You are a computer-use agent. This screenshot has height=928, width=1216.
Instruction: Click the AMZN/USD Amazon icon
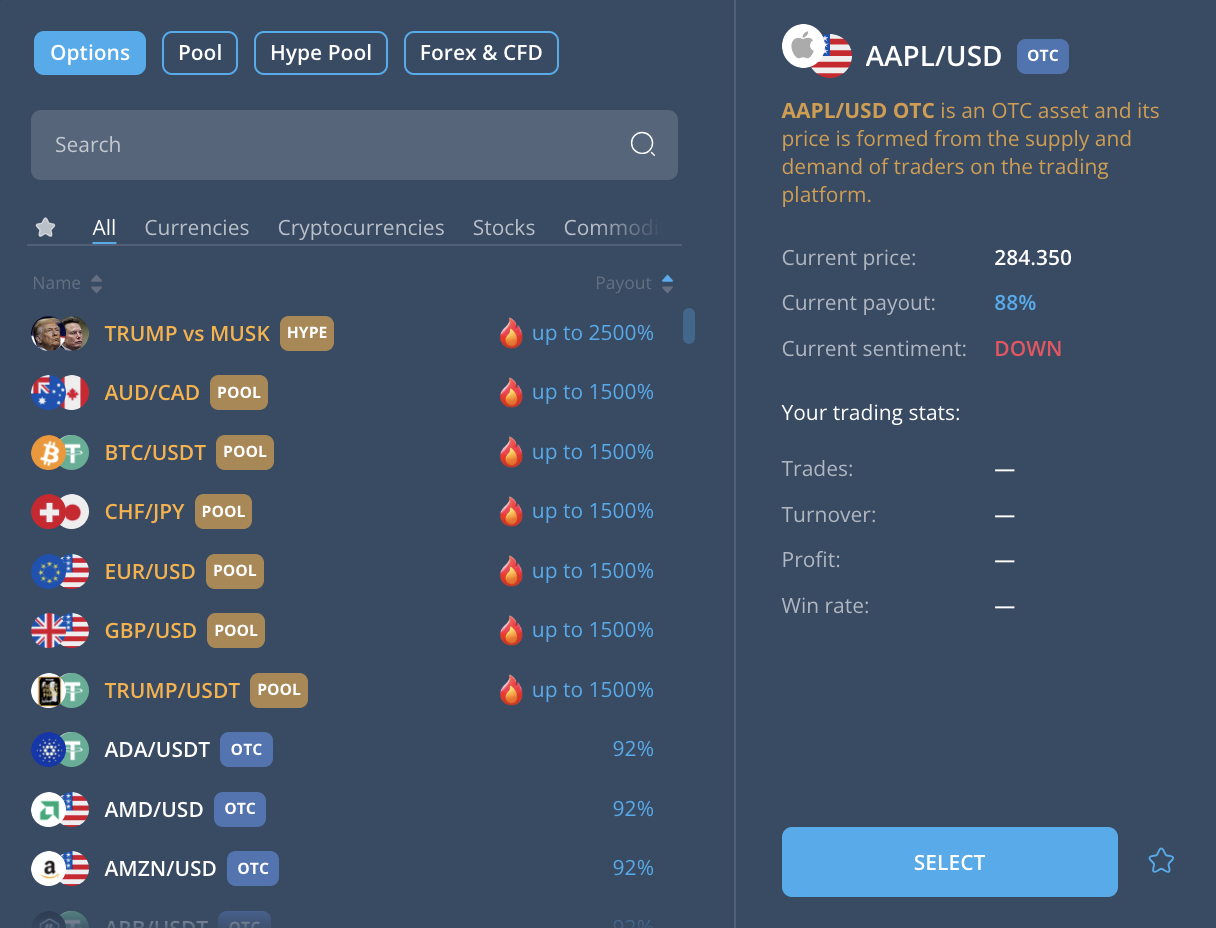[x=59, y=868]
